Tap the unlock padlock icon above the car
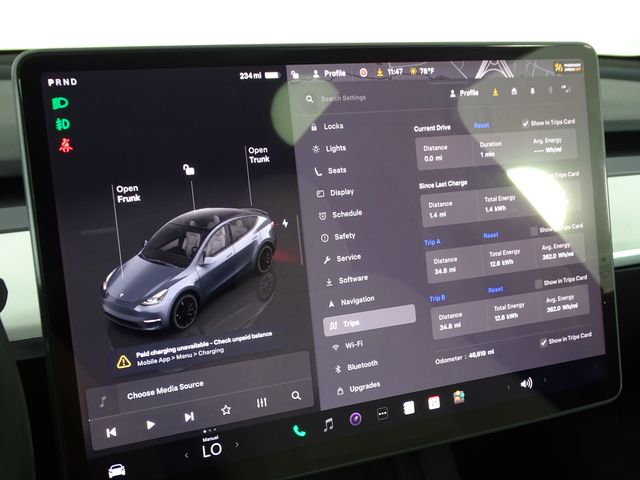The height and width of the screenshot is (480, 640). (189, 169)
